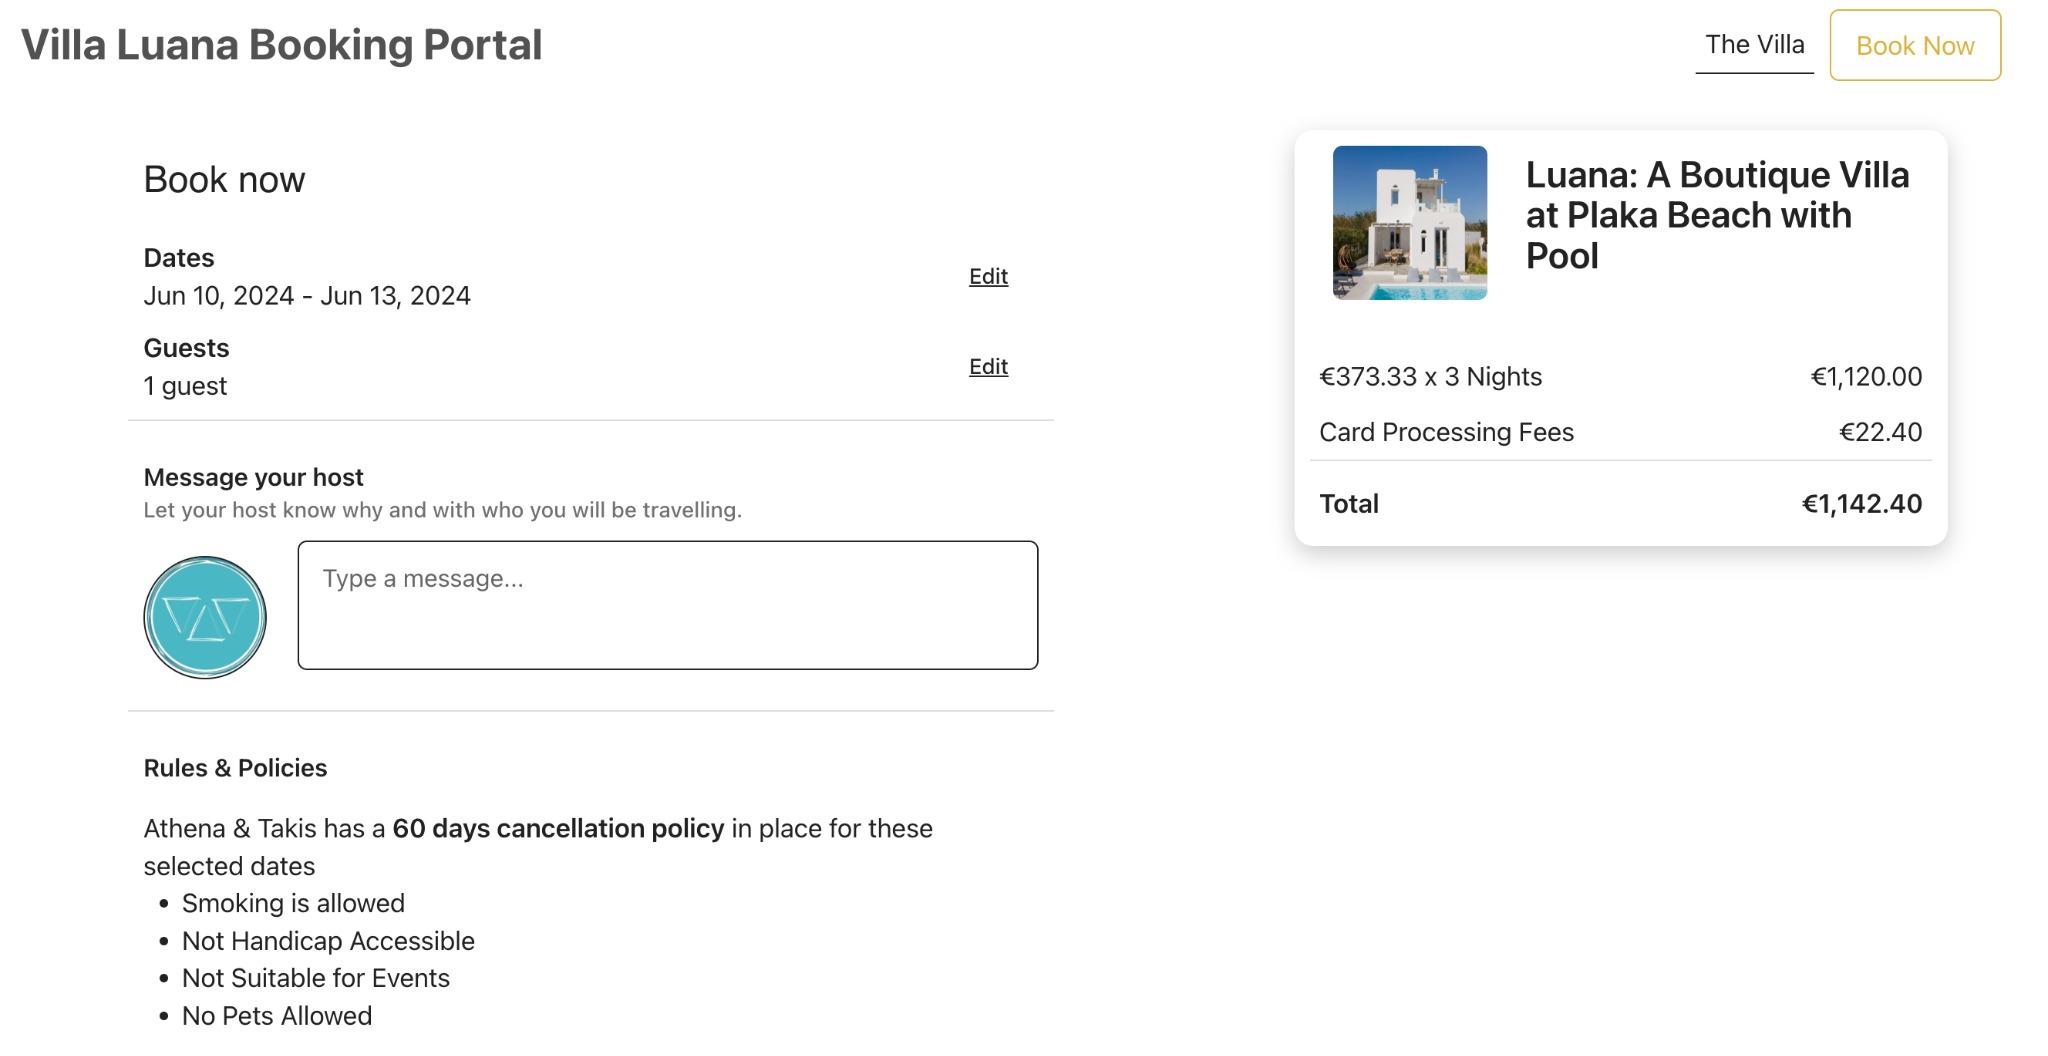
Task: Click the Villa Luana Booking Portal title
Action: (x=281, y=45)
